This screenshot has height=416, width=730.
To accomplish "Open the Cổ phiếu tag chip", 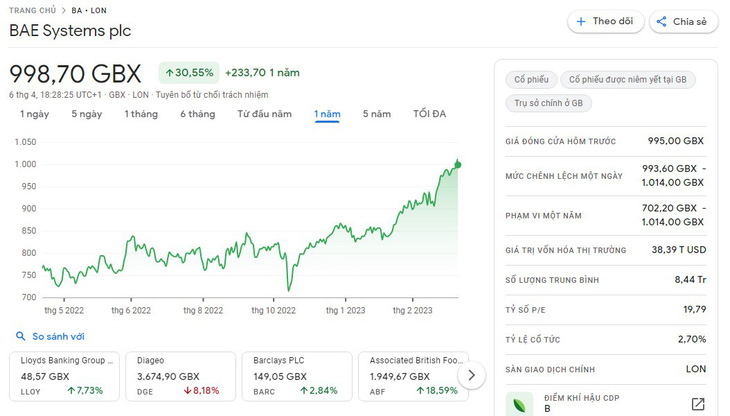I will [x=531, y=80].
